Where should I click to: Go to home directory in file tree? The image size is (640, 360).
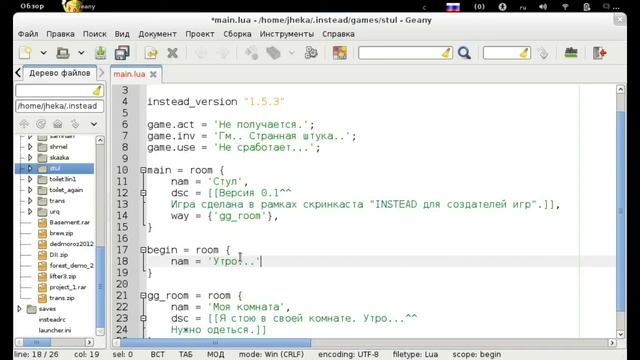coord(58,124)
